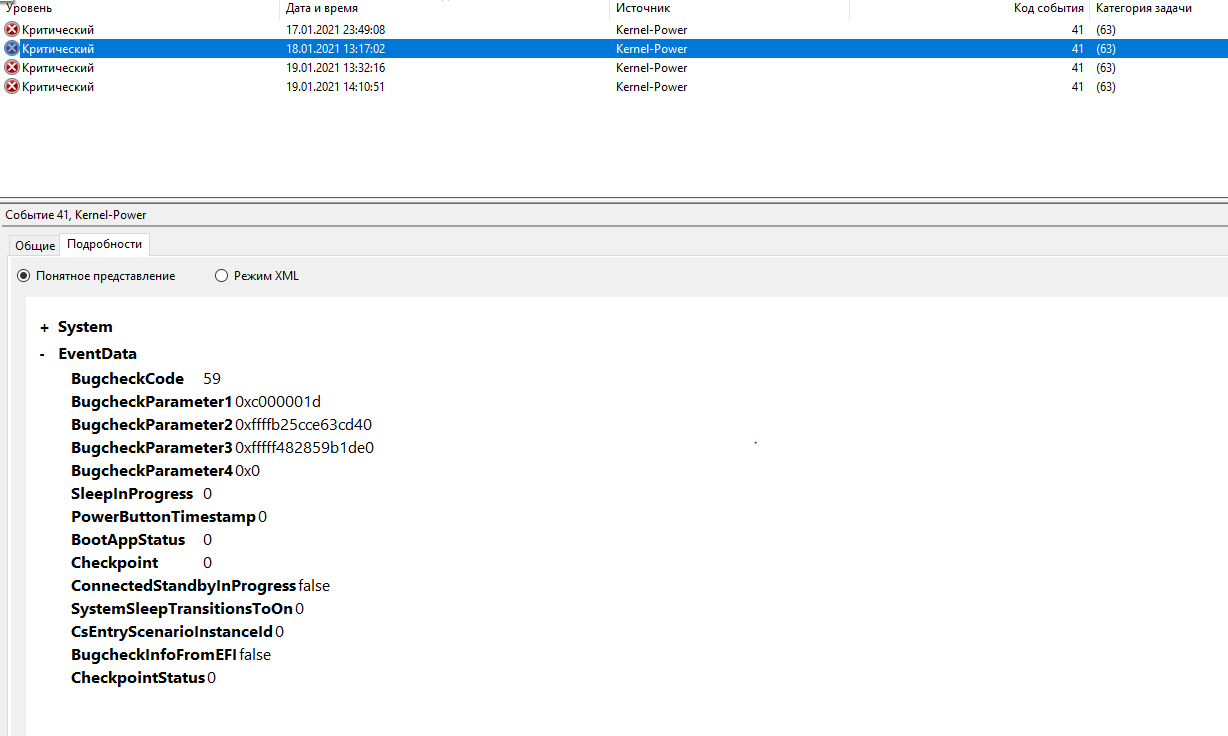Select 'Понятное представление' radio button

point(24,276)
